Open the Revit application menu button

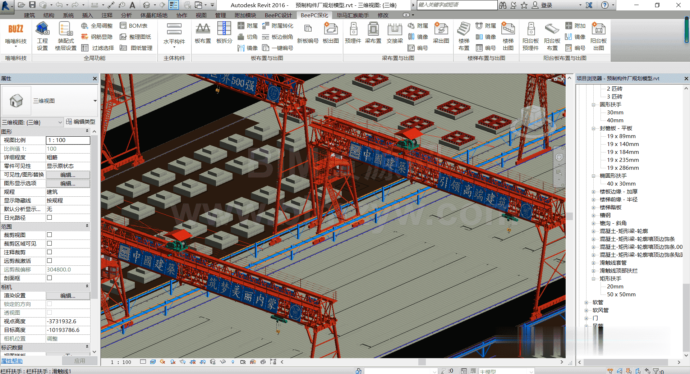(x=6, y=6)
